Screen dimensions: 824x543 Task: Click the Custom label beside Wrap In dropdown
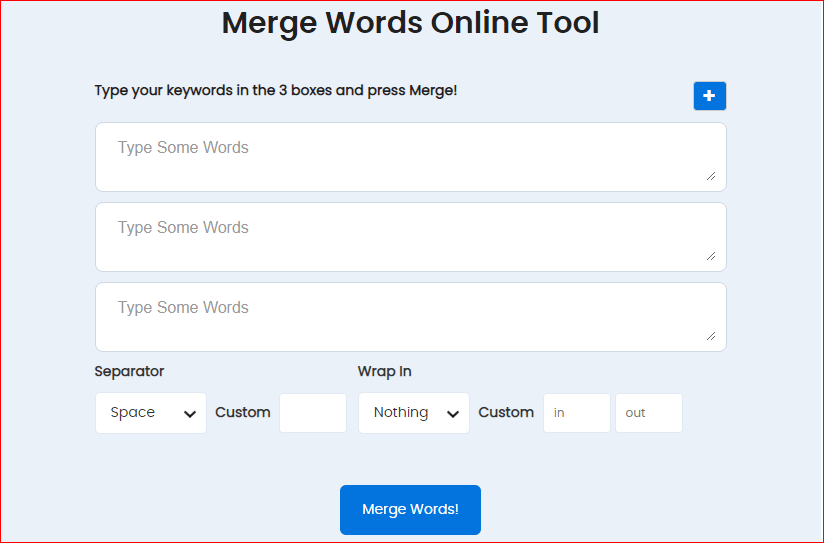(506, 412)
